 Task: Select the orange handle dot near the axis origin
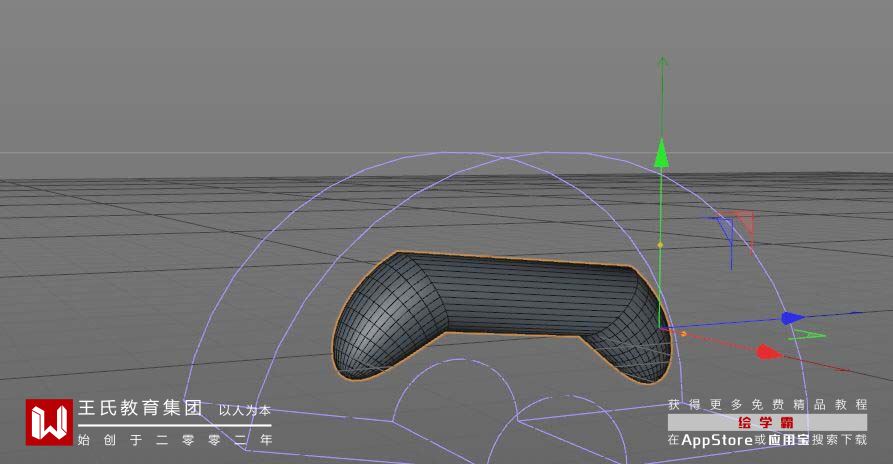point(683,334)
